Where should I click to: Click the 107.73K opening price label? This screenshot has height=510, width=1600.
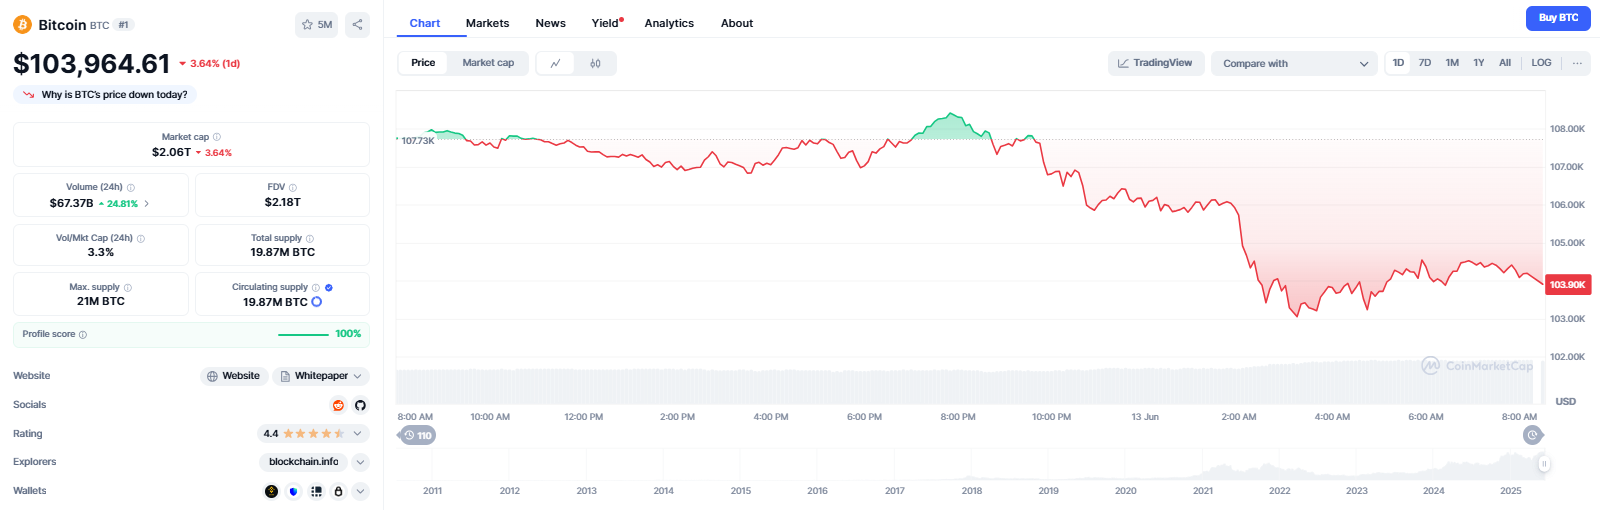click(417, 141)
